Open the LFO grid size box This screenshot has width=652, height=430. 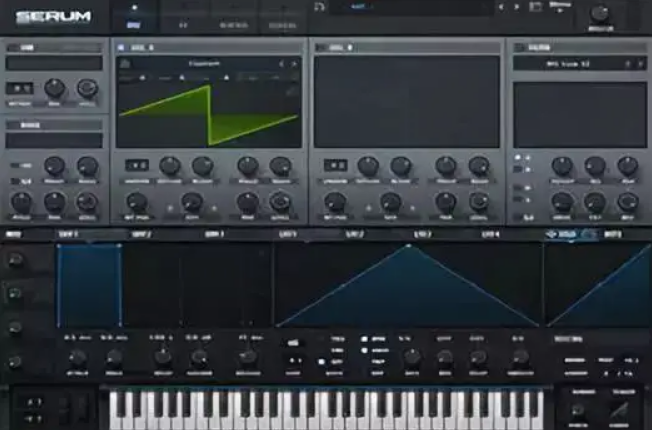coord(294,361)
